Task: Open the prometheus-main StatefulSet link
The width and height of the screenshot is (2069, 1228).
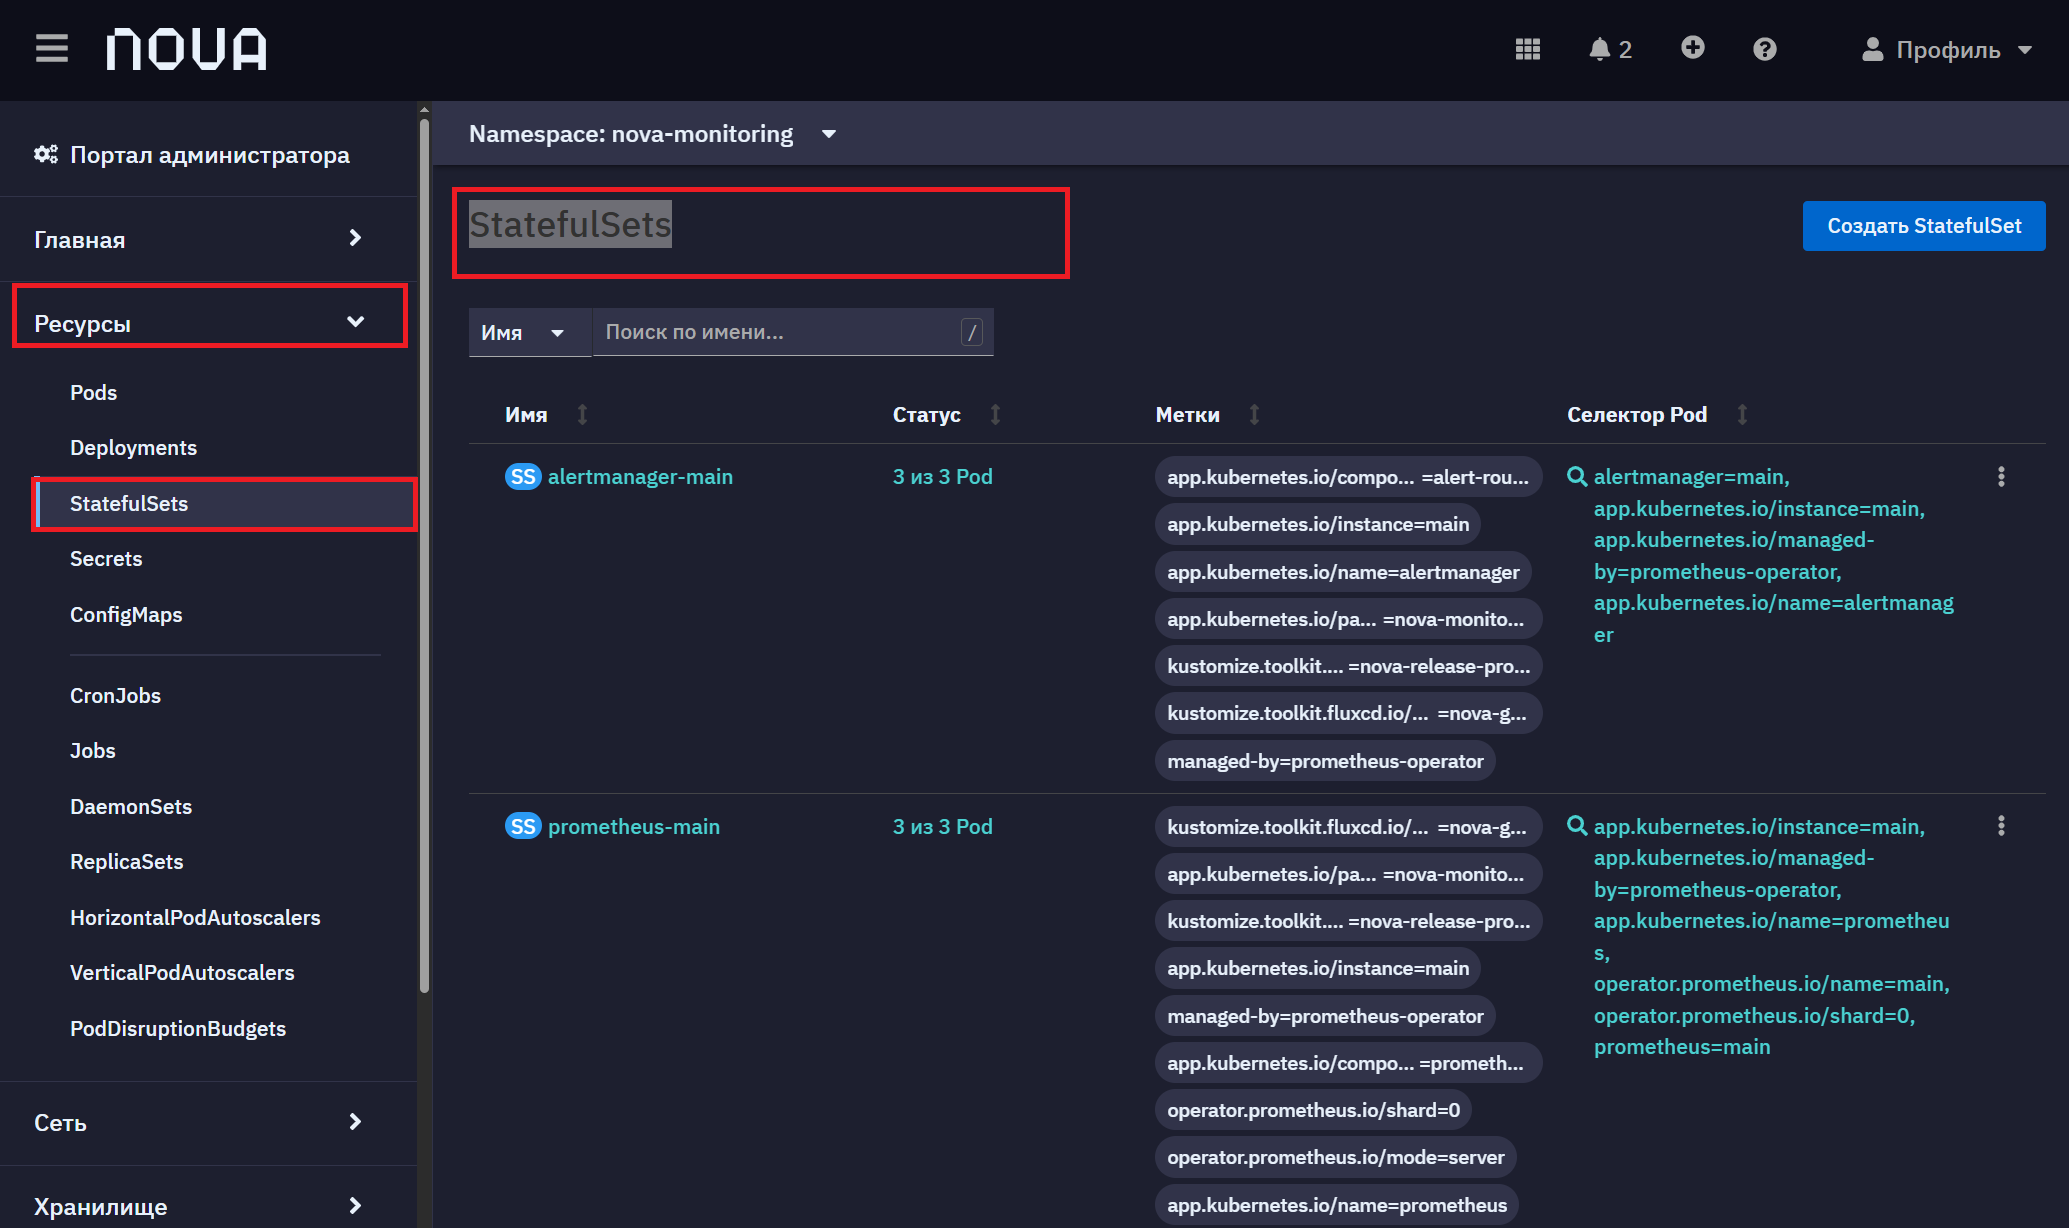Action: pyautogui.click(x=634, y=827)
